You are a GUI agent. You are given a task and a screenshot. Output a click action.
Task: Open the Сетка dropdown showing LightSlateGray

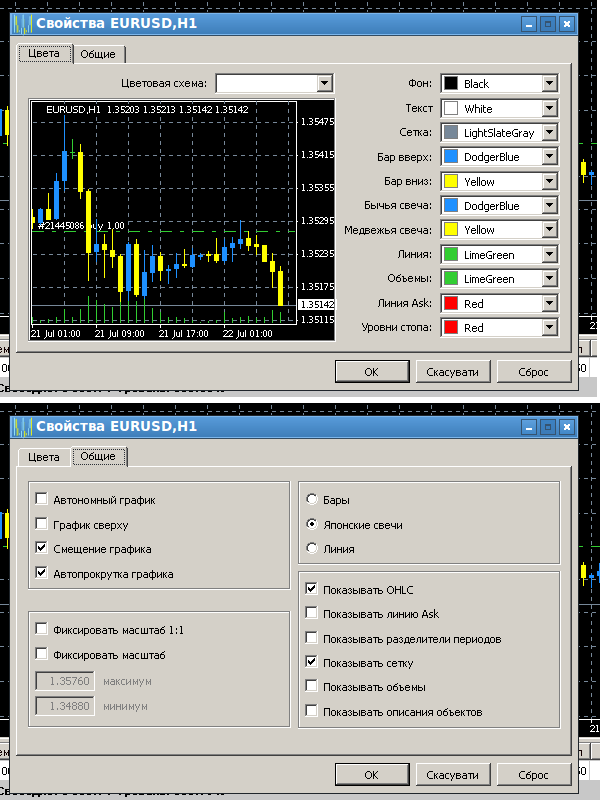tap(549, 133)
